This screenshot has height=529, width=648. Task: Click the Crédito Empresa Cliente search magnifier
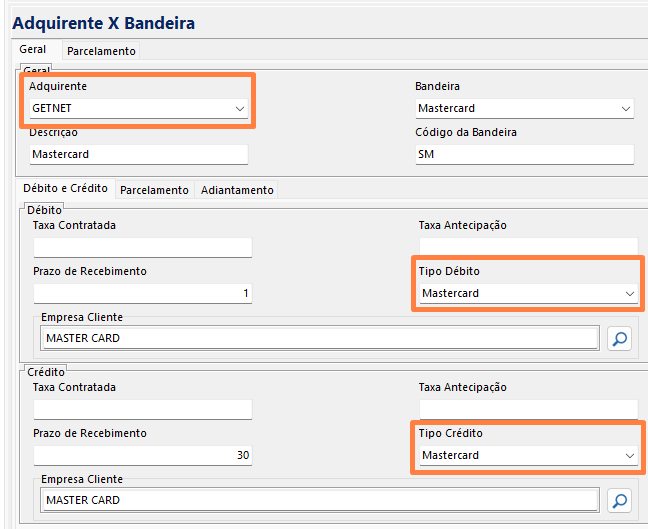point(620,501)
